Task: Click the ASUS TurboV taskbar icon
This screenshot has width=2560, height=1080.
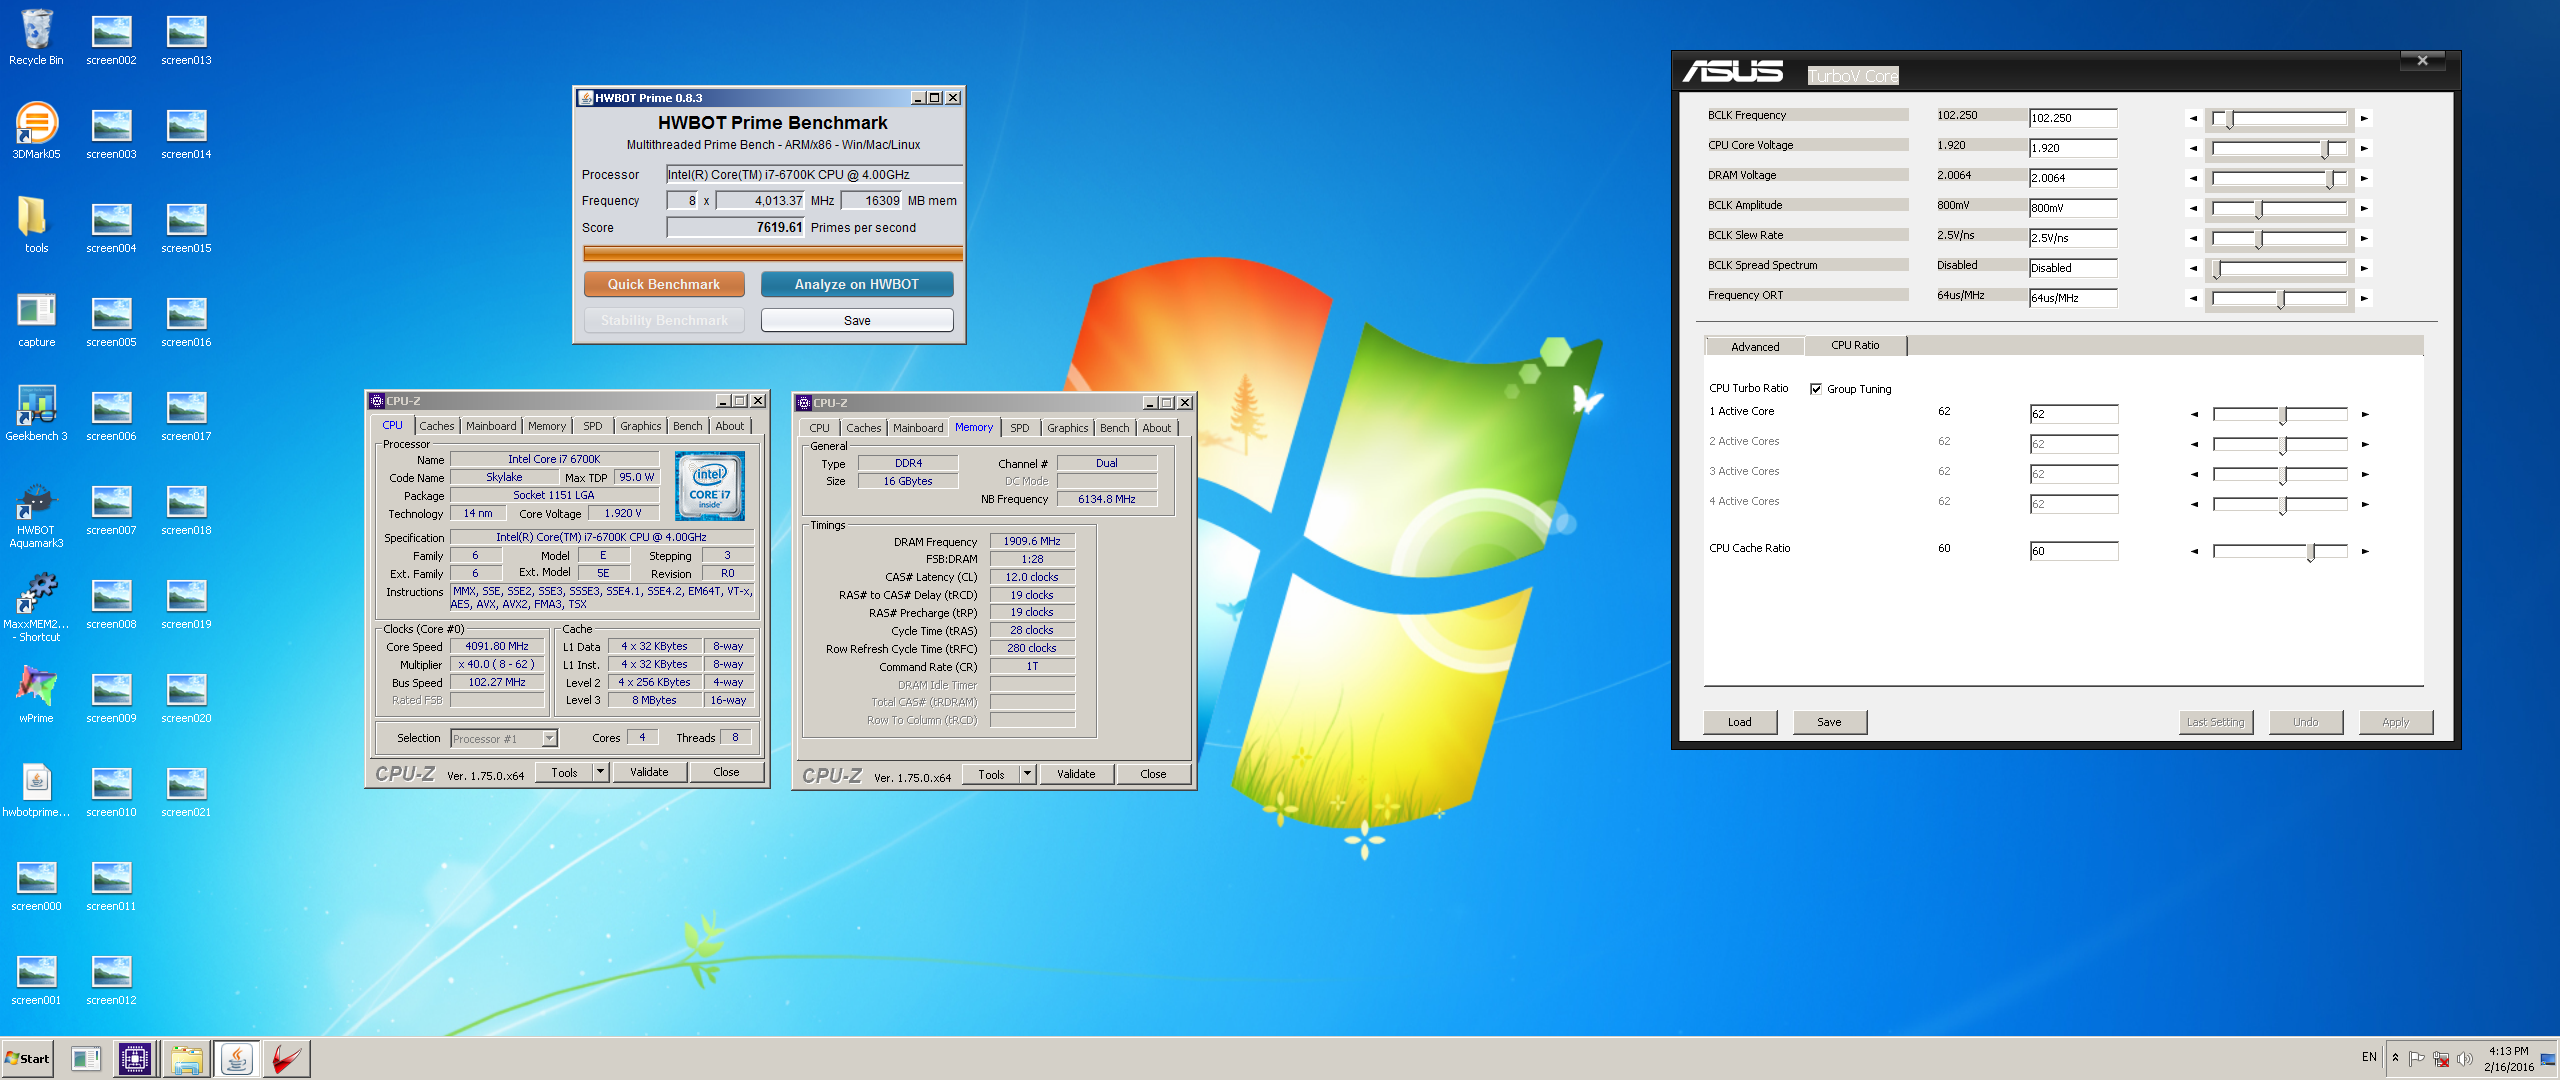Action: [x=287, y=1059]
